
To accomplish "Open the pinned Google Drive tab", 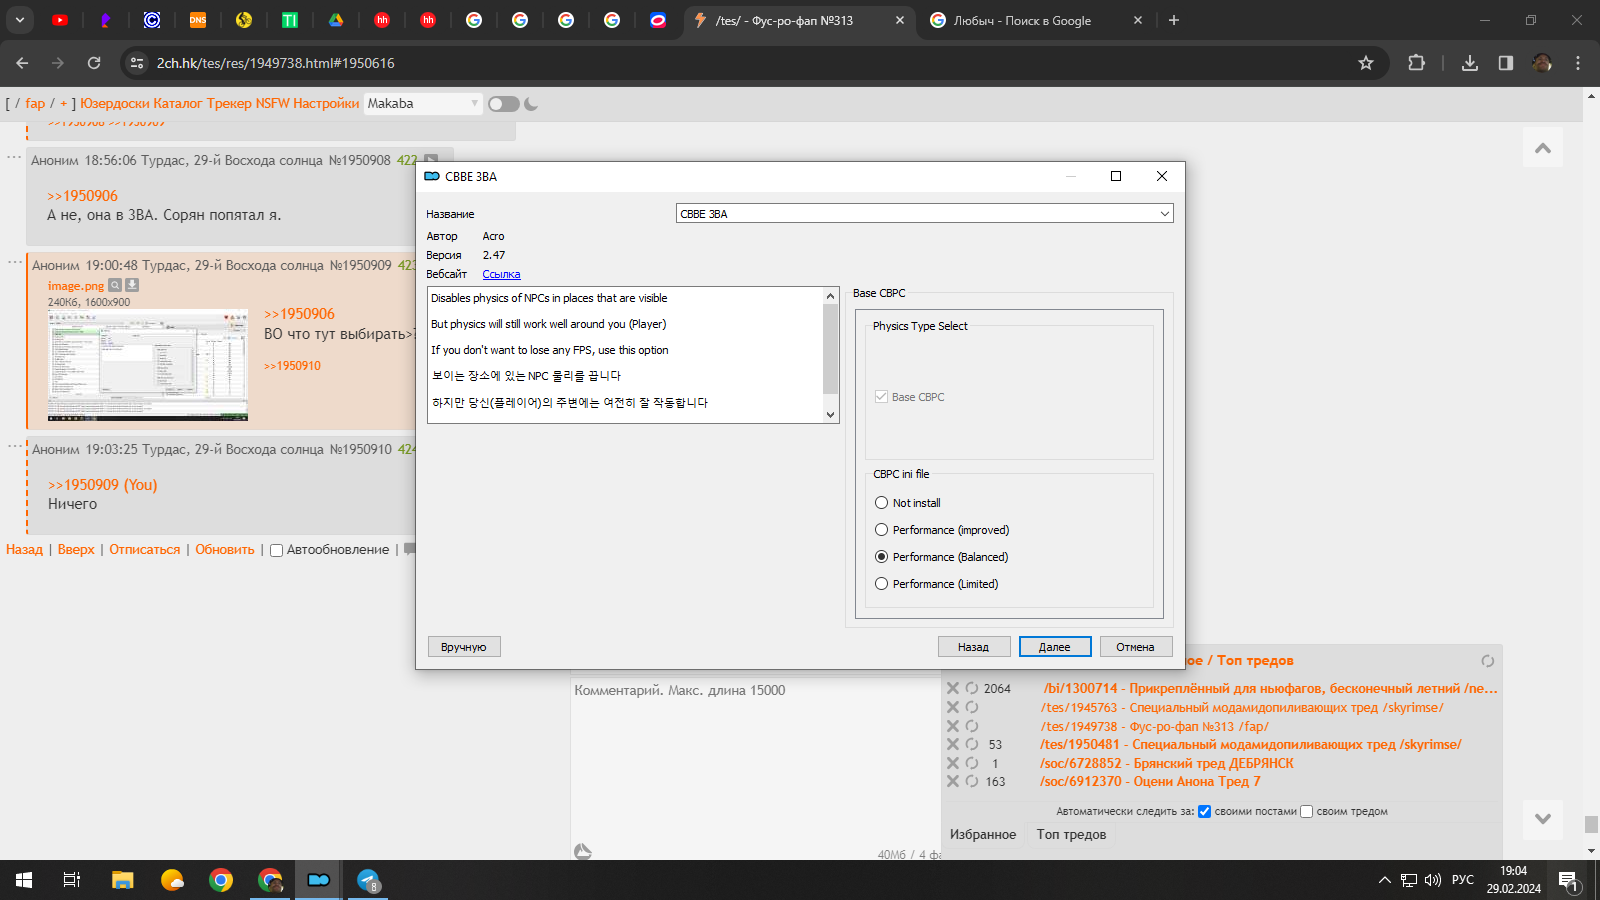I will click(x=336, y=20).
